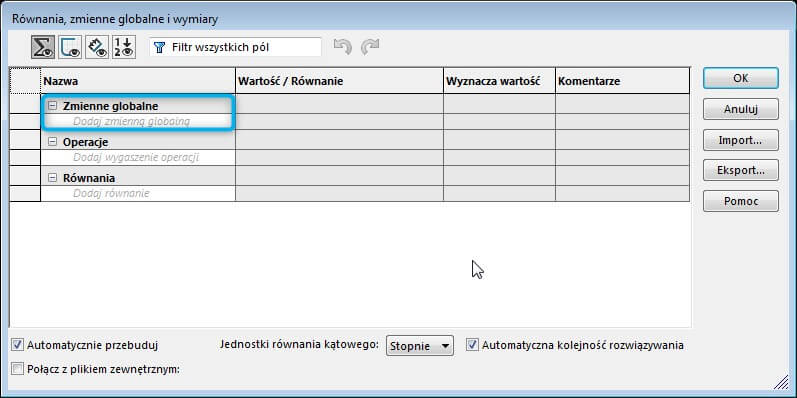797x398 pixels.
Task: Click the undo arrow icon
Action: [x=343, y=47]
